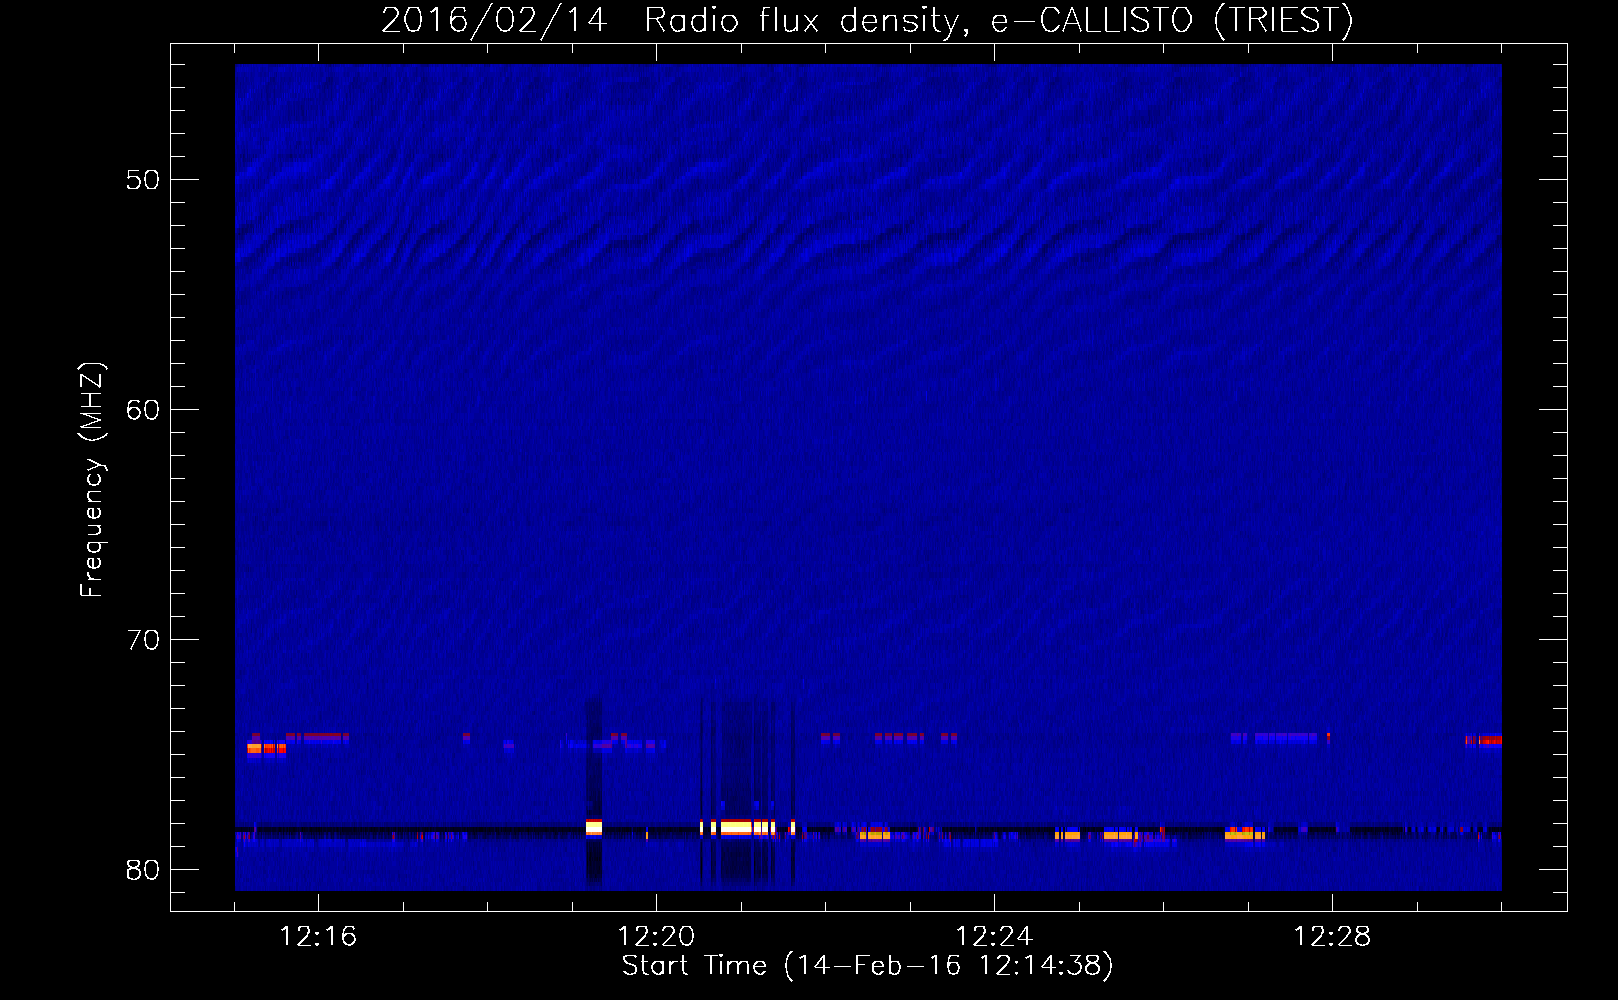Image resolution: width=1618 pixels, height=1000 pixels.
Task: Click the 80 frequency tick label
Action: [x=143, y=870]
